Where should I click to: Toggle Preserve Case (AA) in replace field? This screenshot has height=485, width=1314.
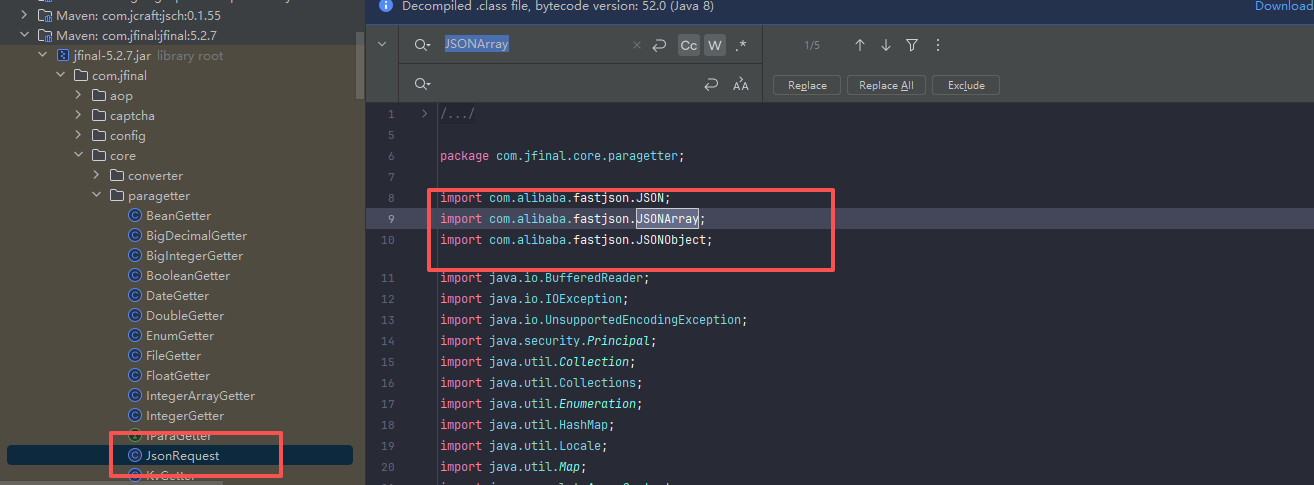click(x=741, y=85)
